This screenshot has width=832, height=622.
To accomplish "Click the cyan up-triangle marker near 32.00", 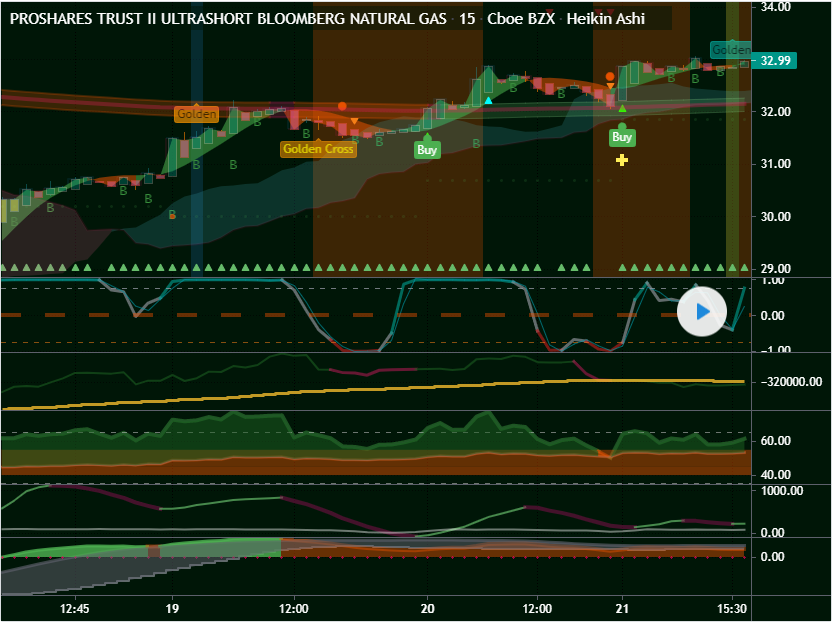I will click(488, 100).
